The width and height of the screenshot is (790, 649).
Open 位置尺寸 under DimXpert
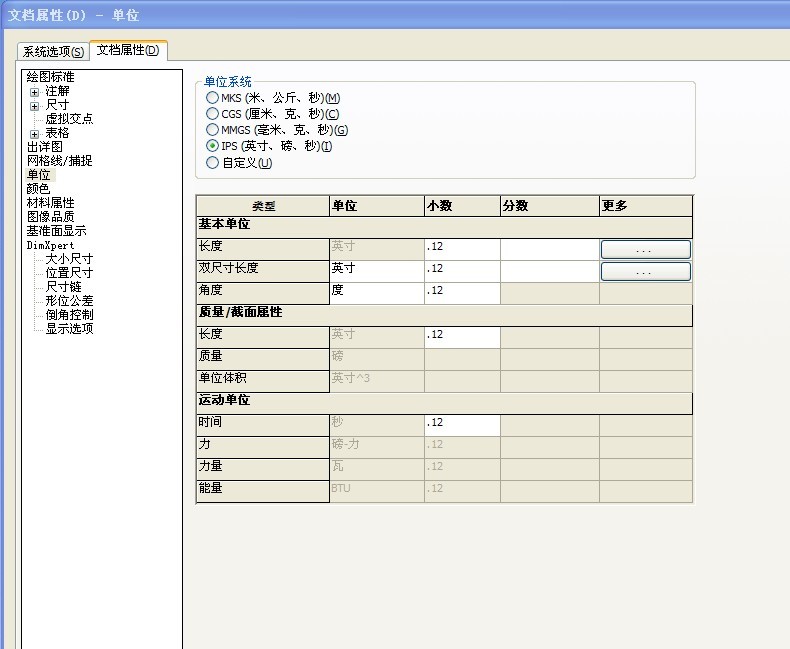click(x=69, y=273)
